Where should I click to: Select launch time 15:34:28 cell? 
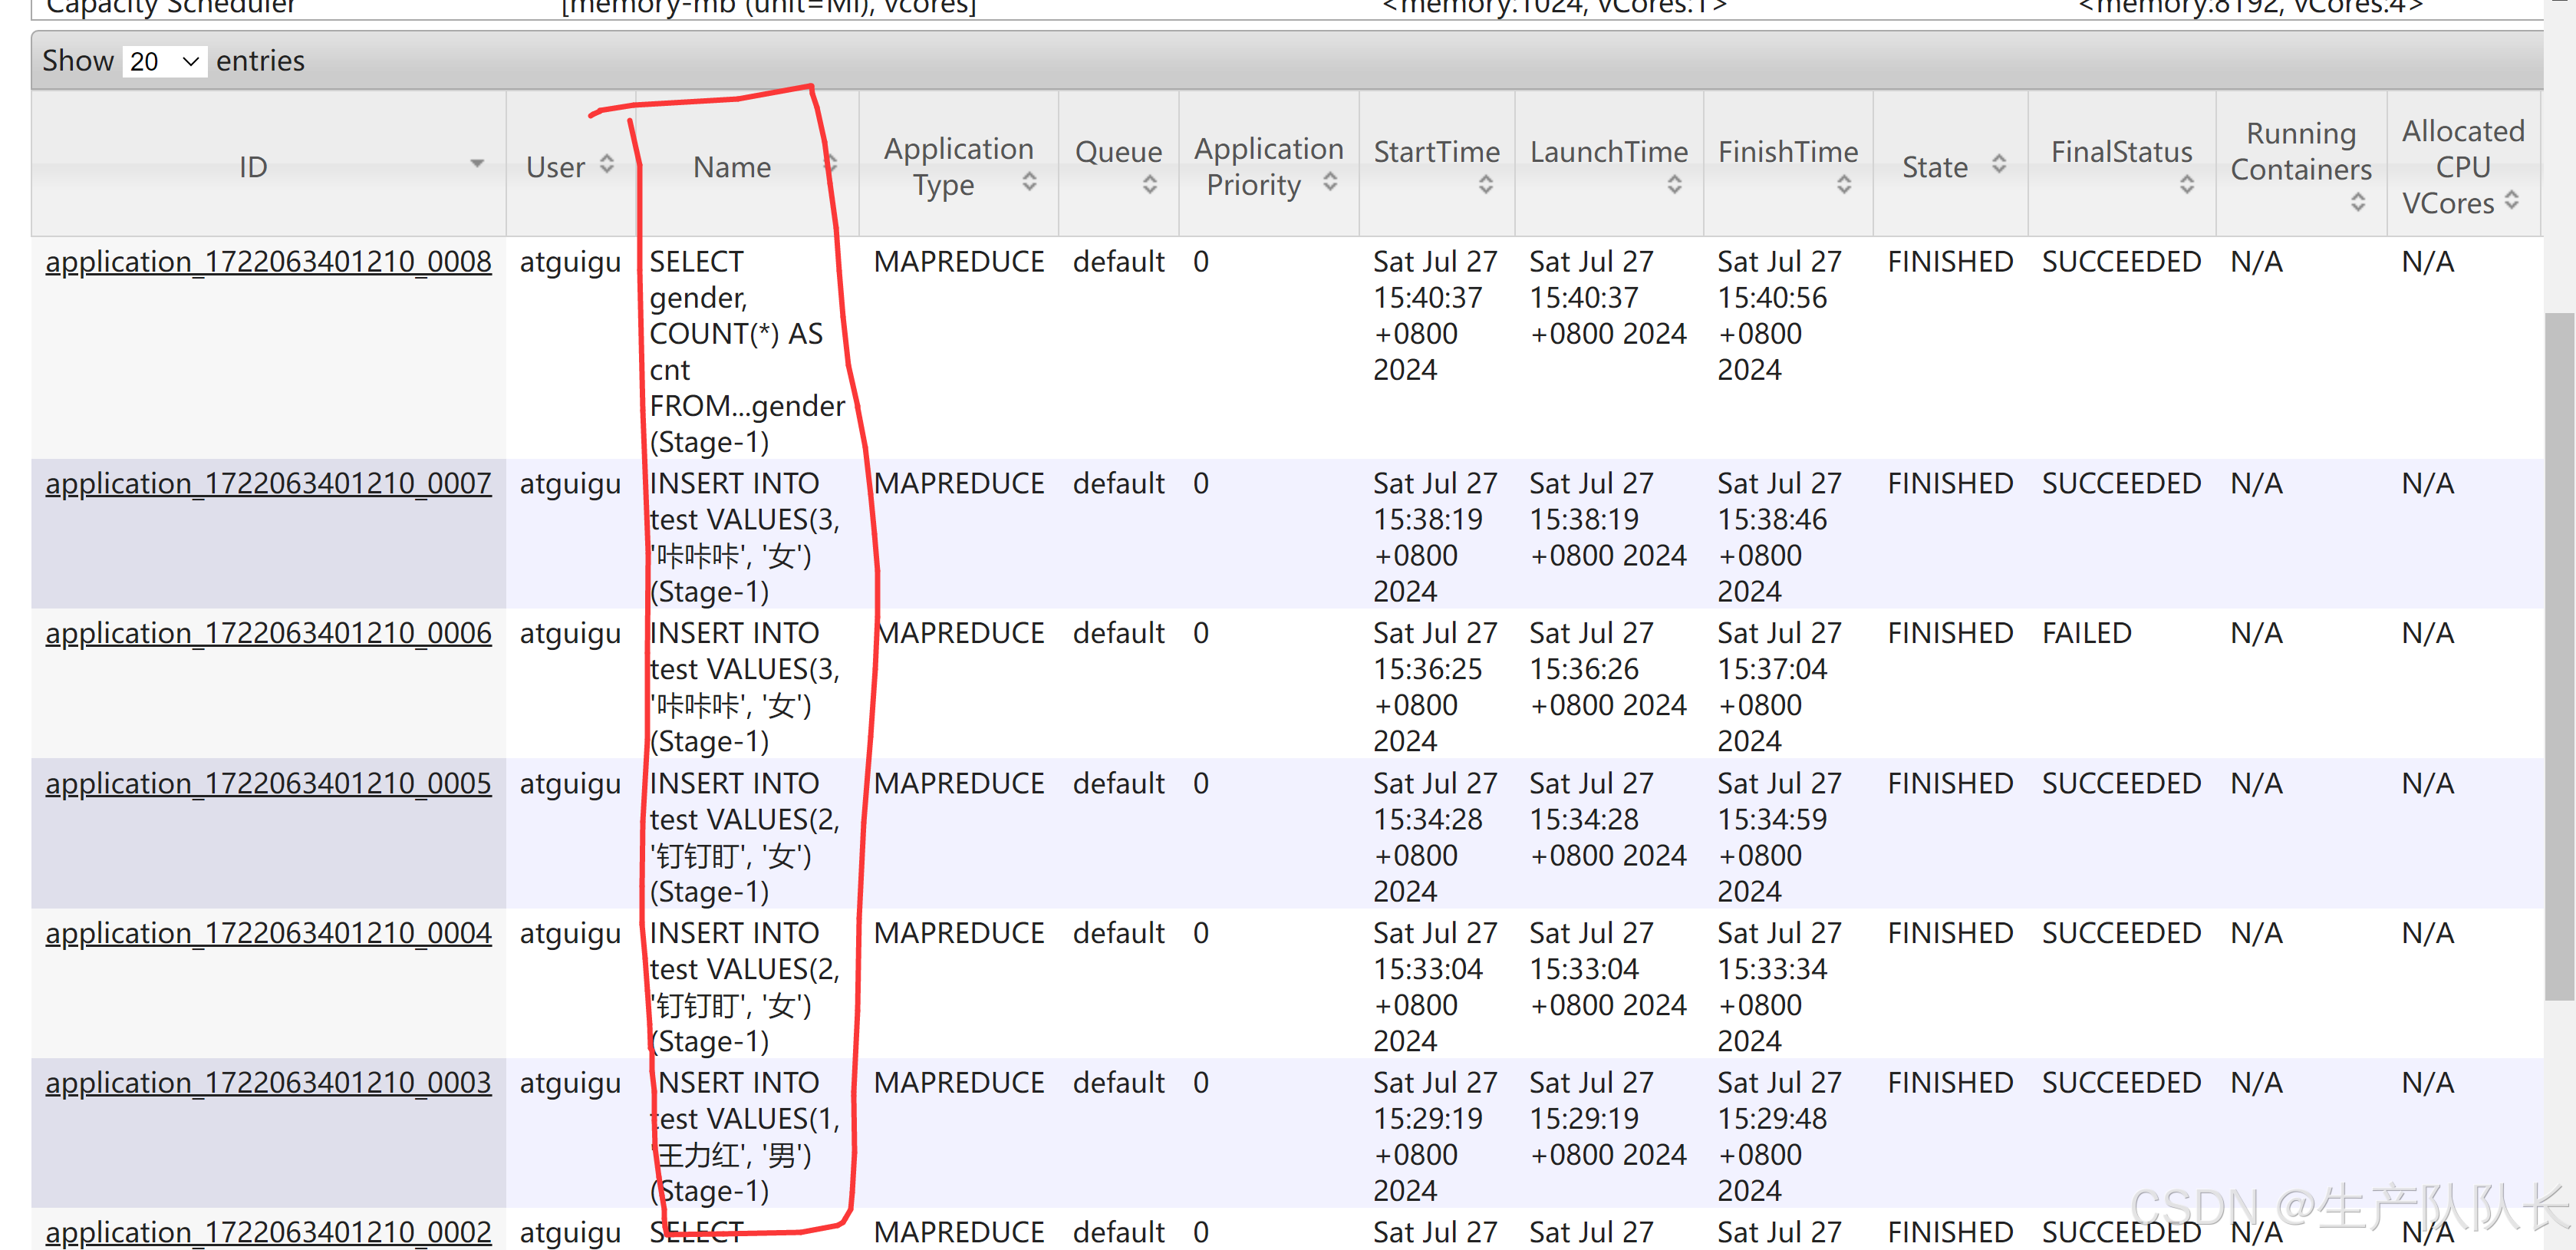[x=1607, y=820]
